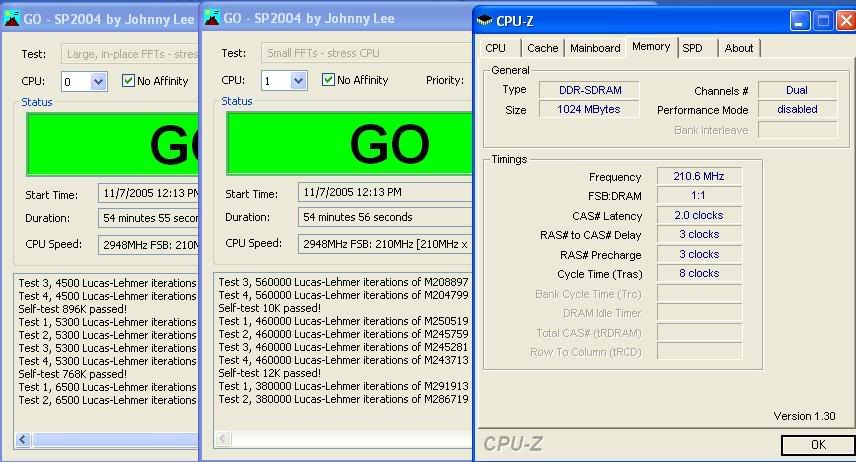Open the CPU dropdown showing 1
The height and width of the screenshot is (462, 856).
click(298, 81)
